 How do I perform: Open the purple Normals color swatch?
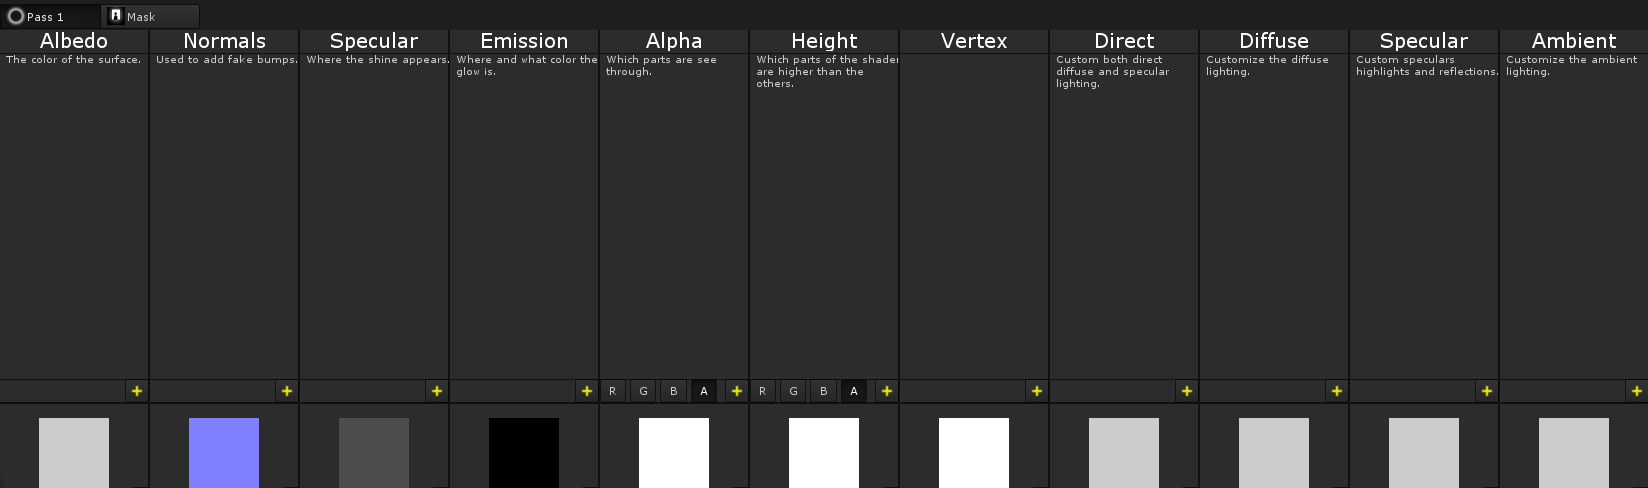[x=224, y=452]
